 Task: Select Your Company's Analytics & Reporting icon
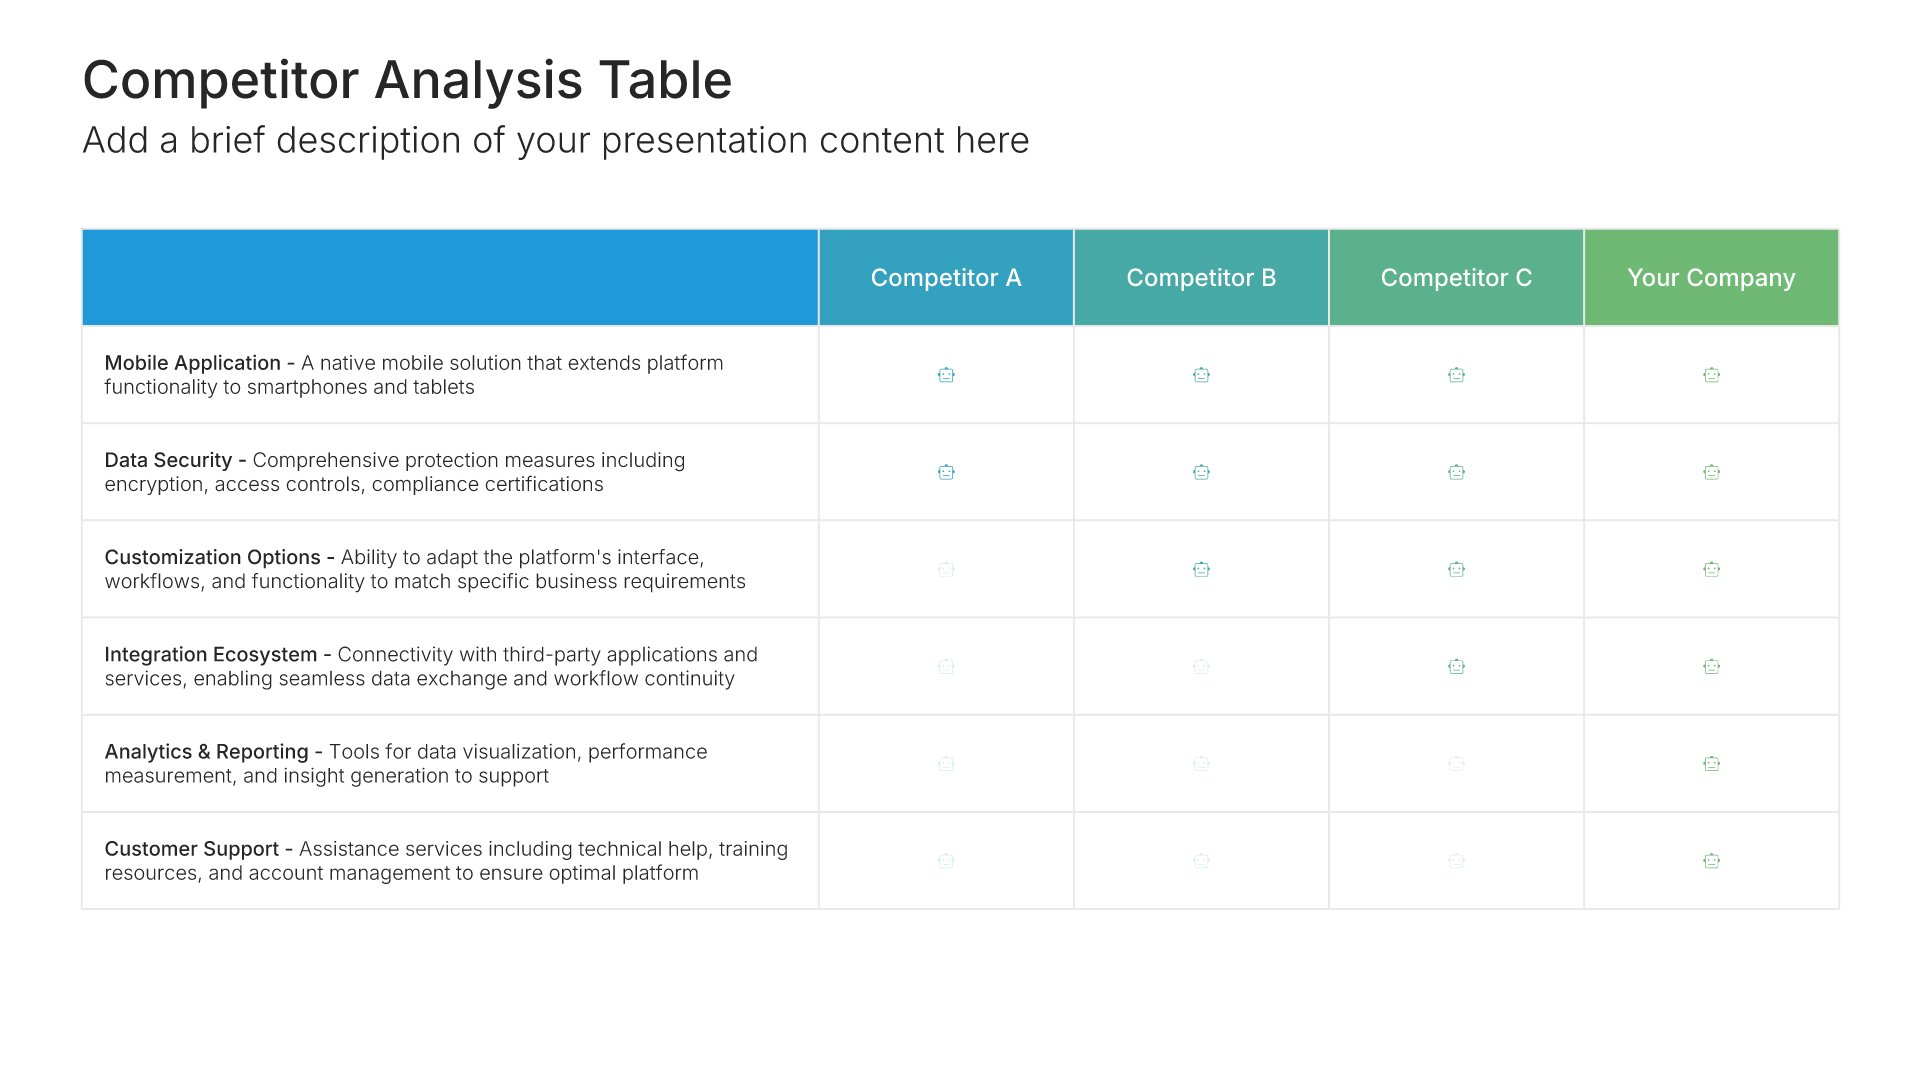click(x=1711, y=763)
